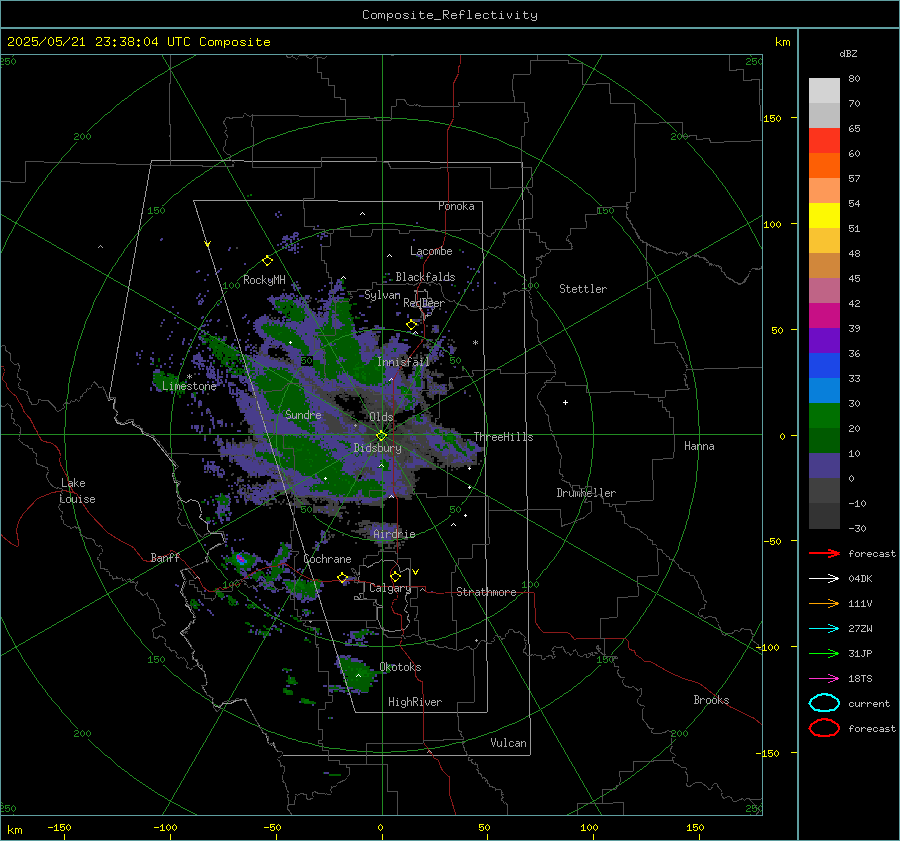The width and height of the screenshot is (900, 841).
Task: Click the Ponoka city label
Action: pyautogui.click(x=456, y=206)
